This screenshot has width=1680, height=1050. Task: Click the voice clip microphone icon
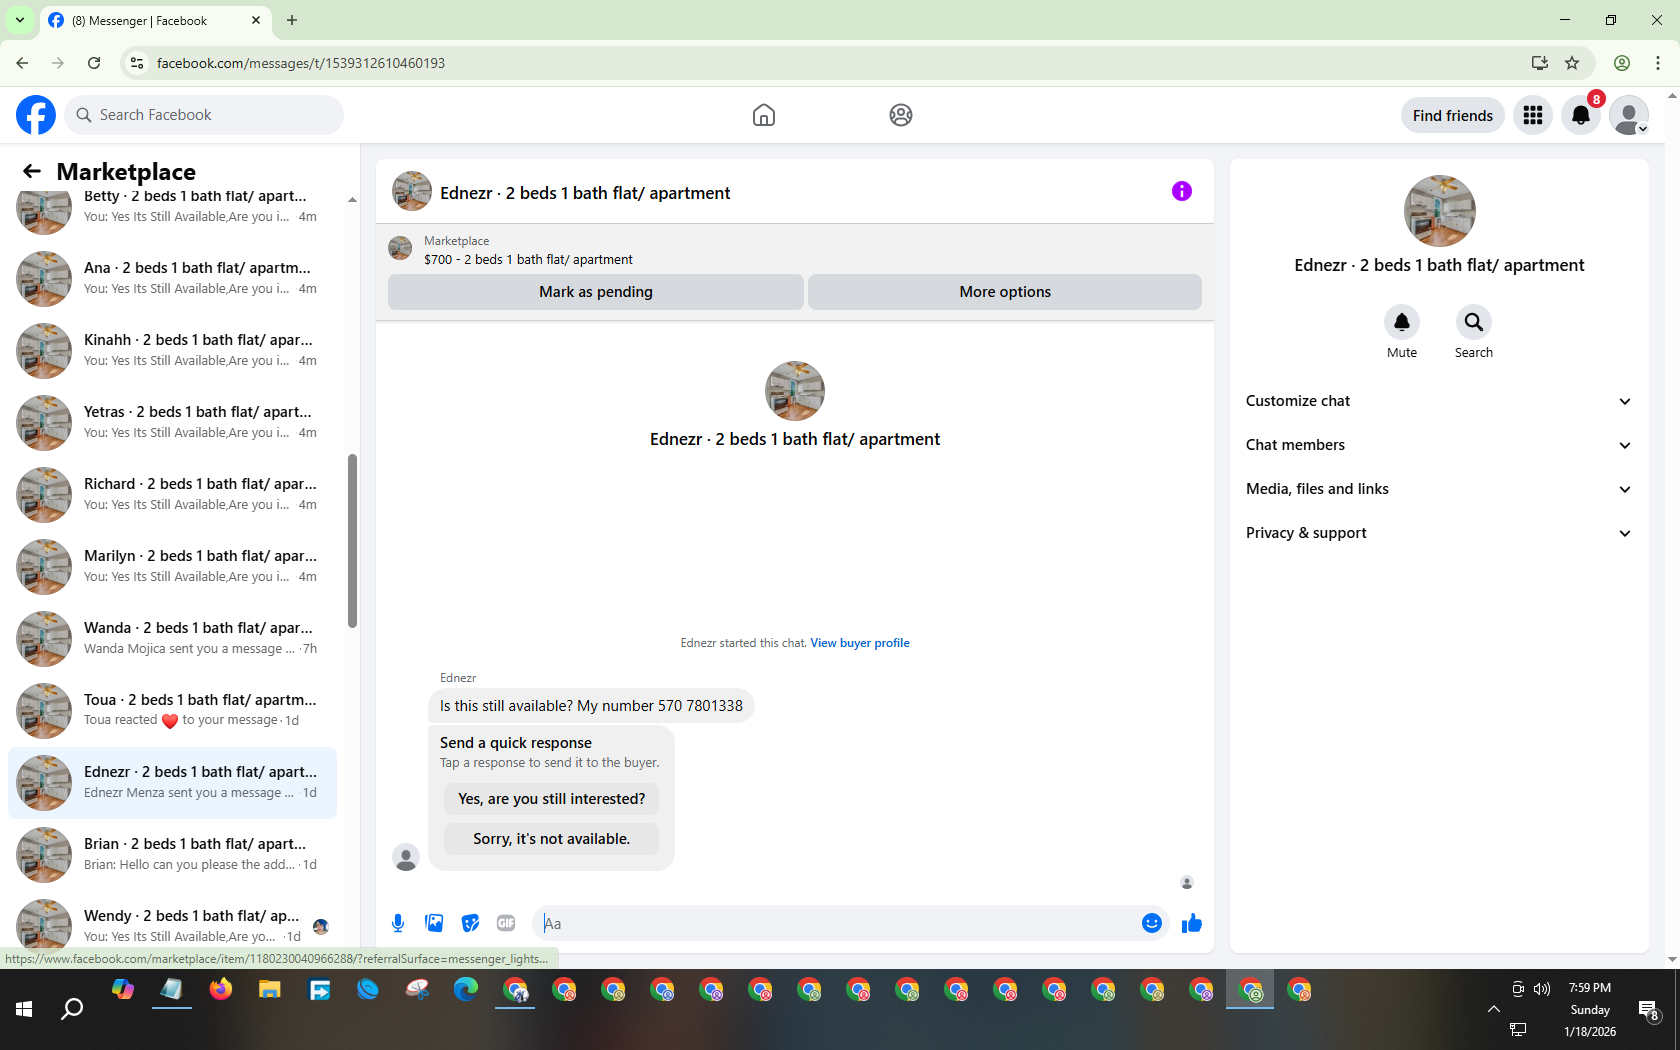[398, 923]
